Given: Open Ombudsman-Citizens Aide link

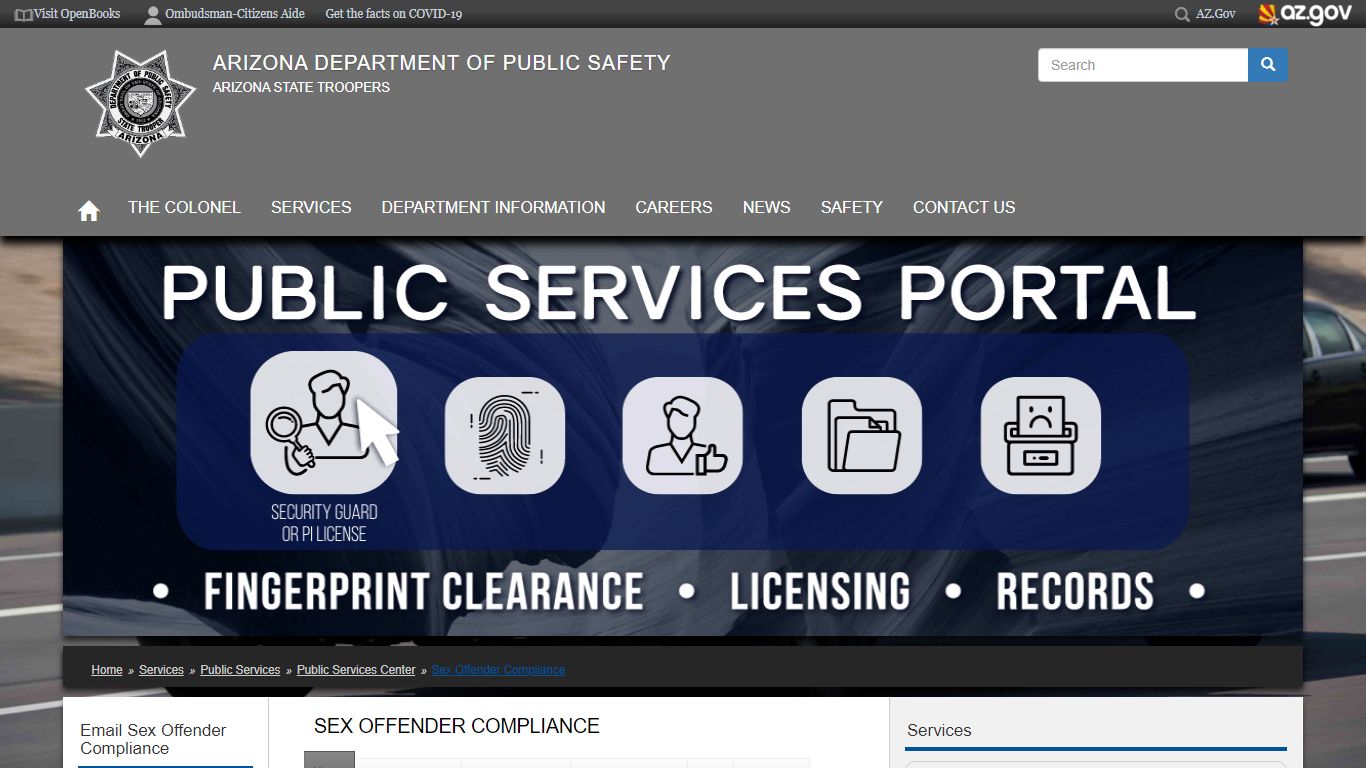Looking at the screenshot, I should [234, 14].
